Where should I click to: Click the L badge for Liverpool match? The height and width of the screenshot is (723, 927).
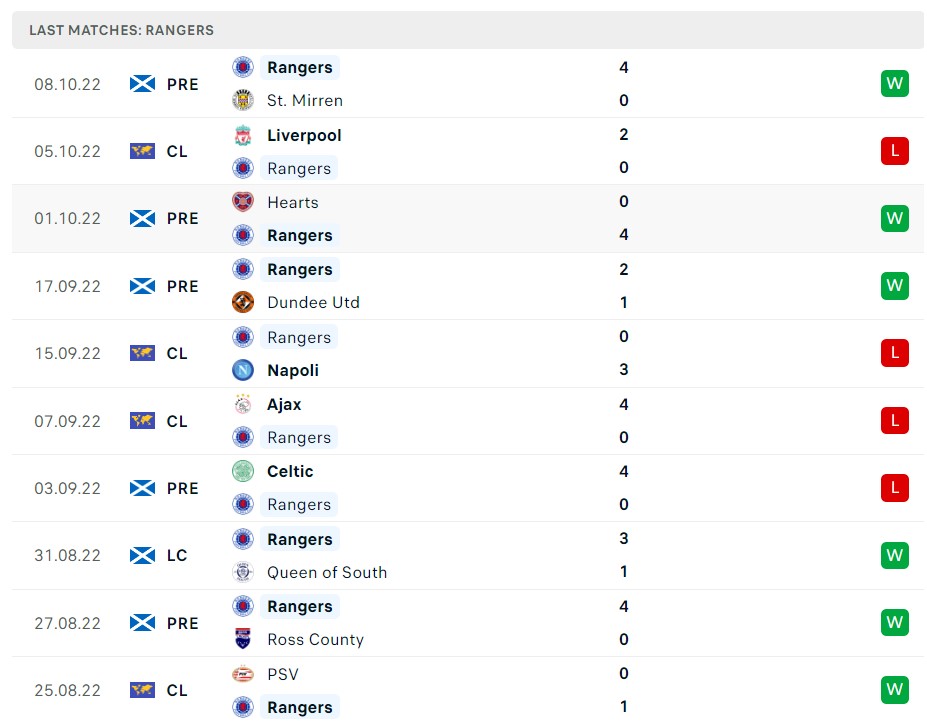[895, 151]
